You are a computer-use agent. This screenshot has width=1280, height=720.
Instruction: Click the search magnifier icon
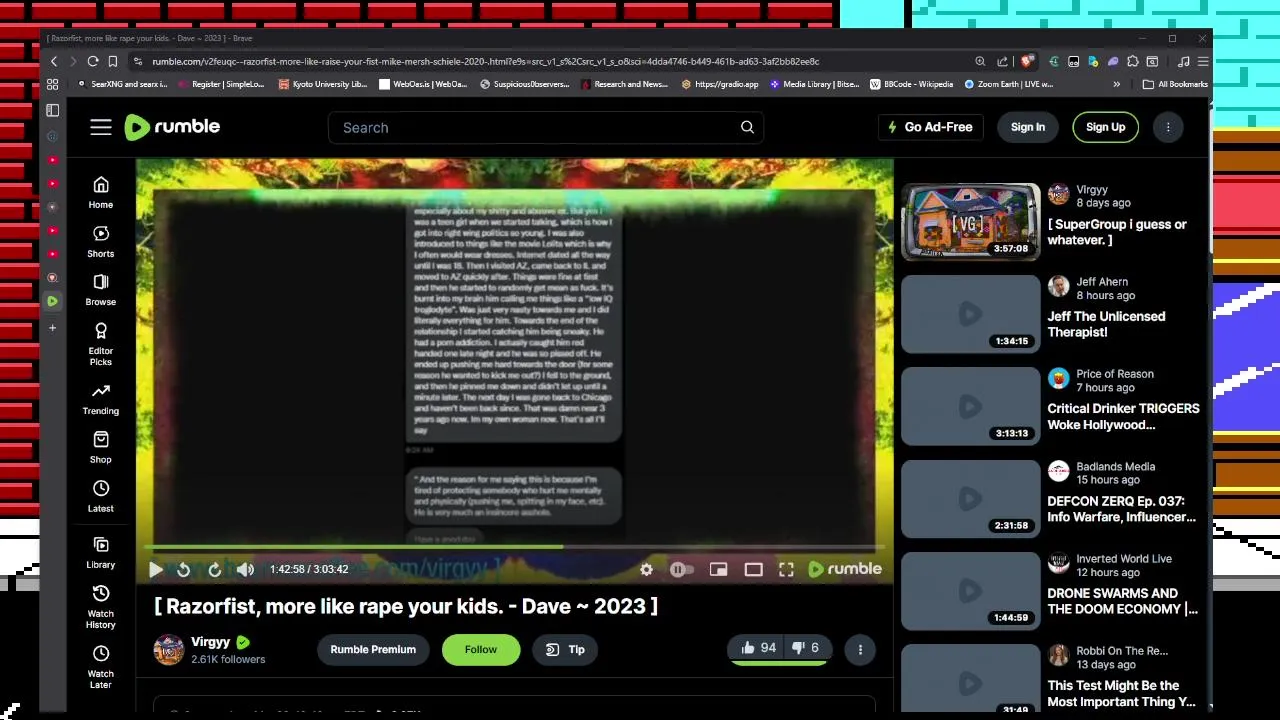747,127
